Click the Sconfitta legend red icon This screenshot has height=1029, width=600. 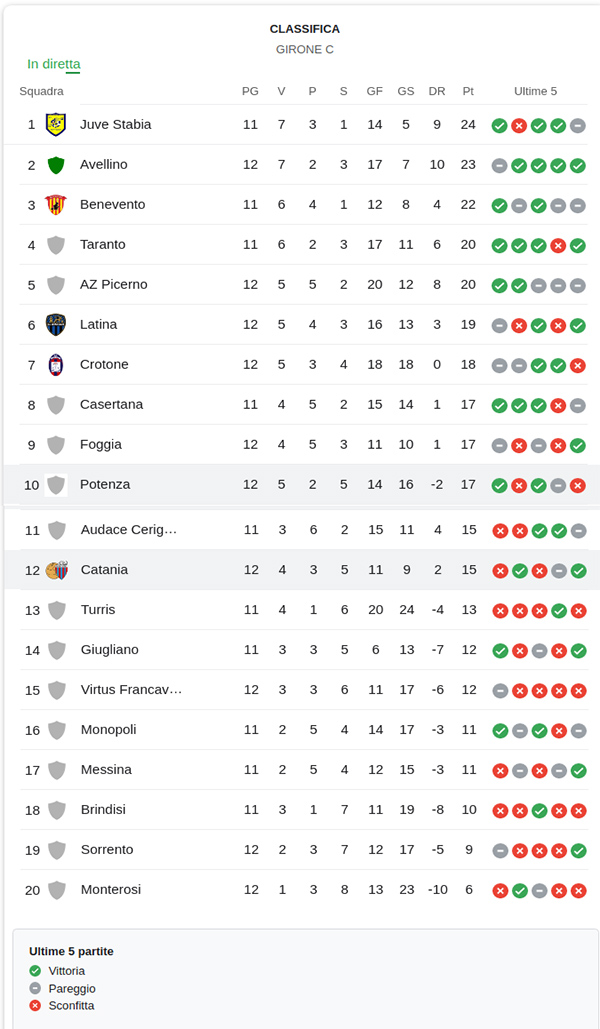coord(35,1006)
